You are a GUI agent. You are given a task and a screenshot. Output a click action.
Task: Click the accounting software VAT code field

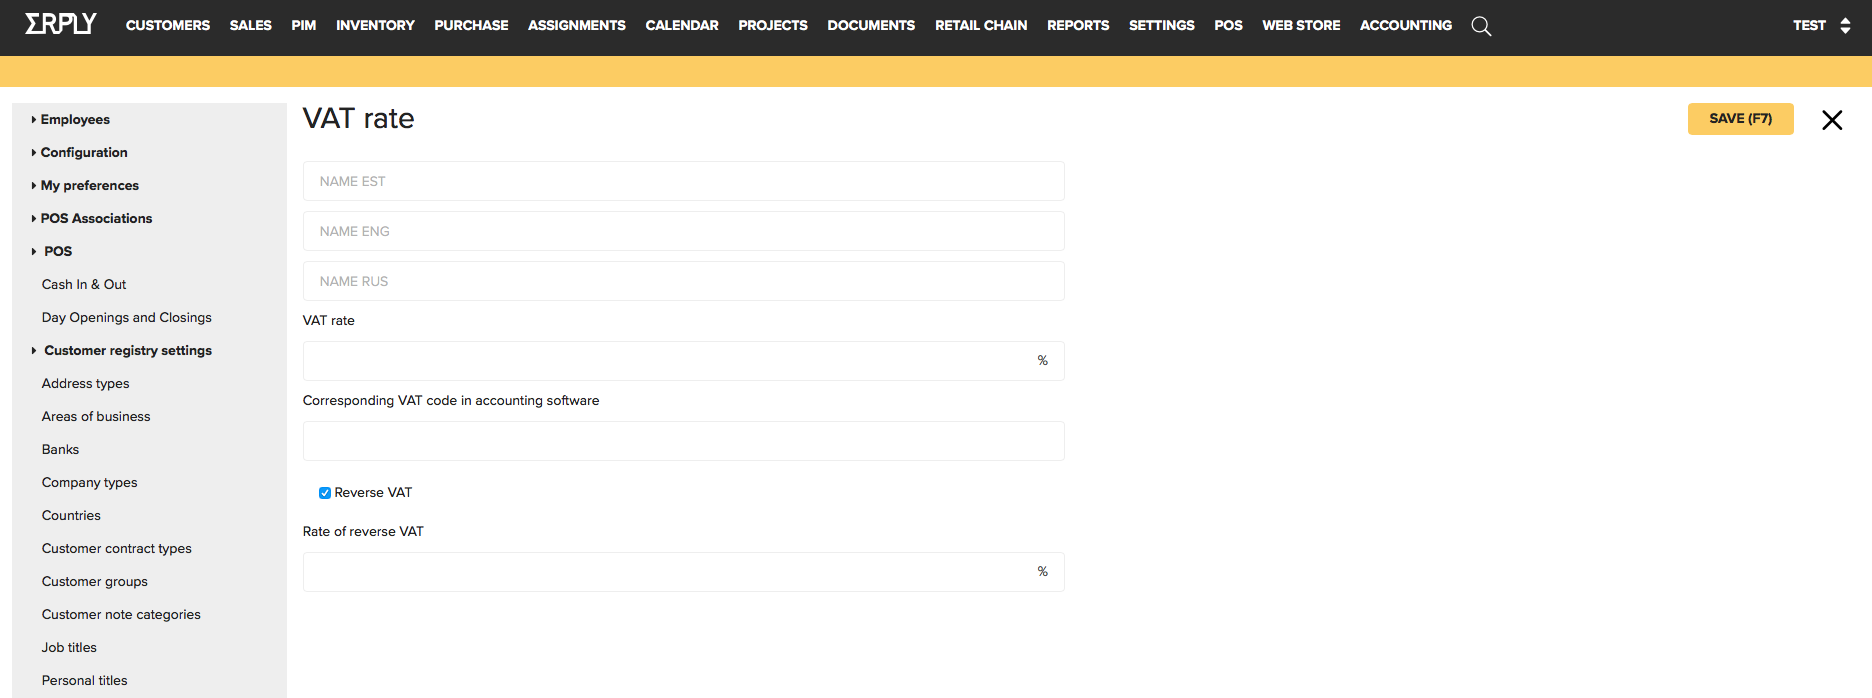click(x=684, y=441)
